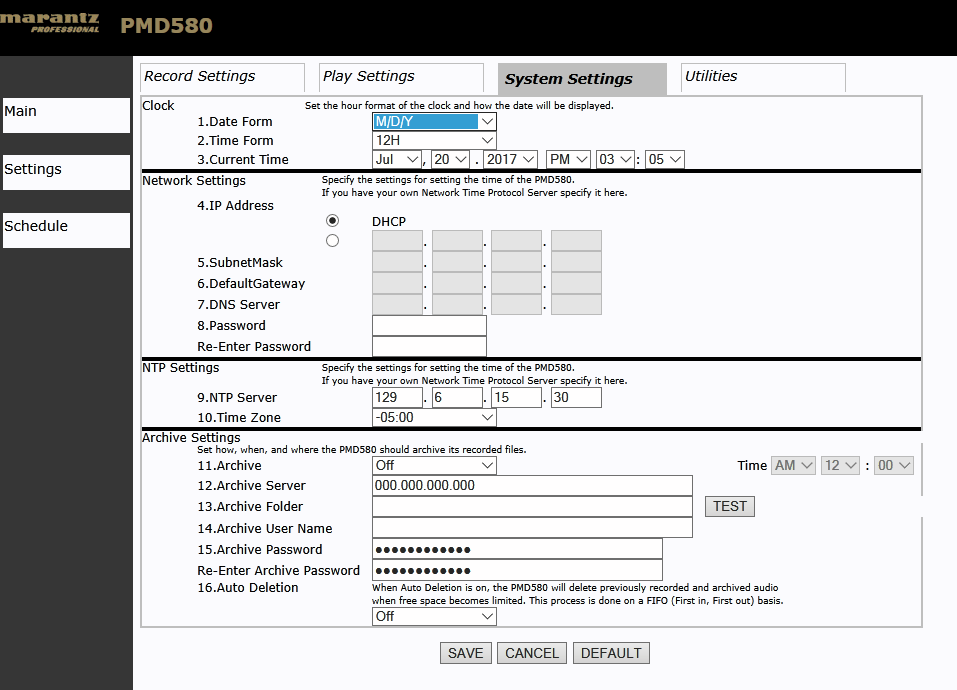Screen dimensions: 957x690
Task: Open Main in the sidebar
Action: pos(66,115)
